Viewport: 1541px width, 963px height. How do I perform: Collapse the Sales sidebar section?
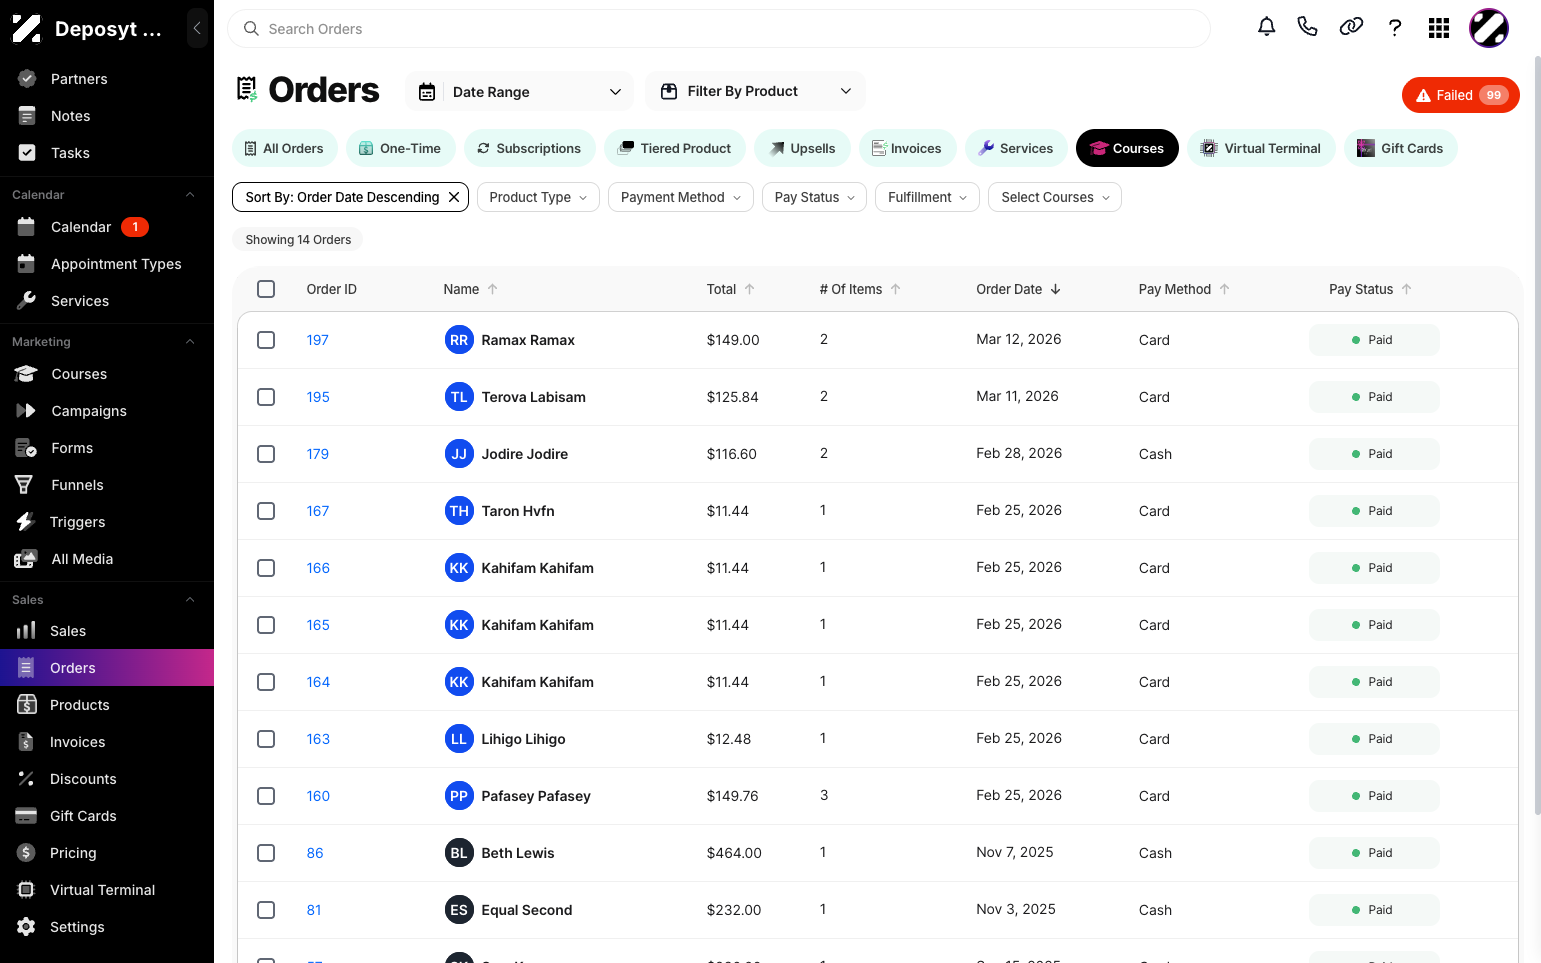pos(190,600)
